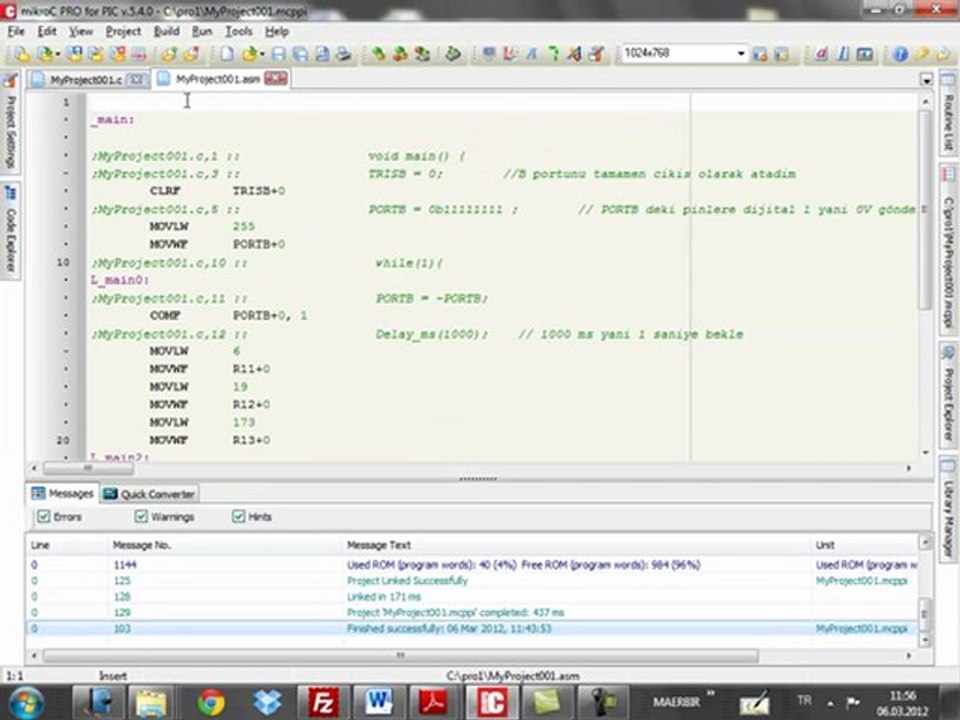Click the Save All double floppy icon
Screen dimensions: 960x720
pos(300,54)
